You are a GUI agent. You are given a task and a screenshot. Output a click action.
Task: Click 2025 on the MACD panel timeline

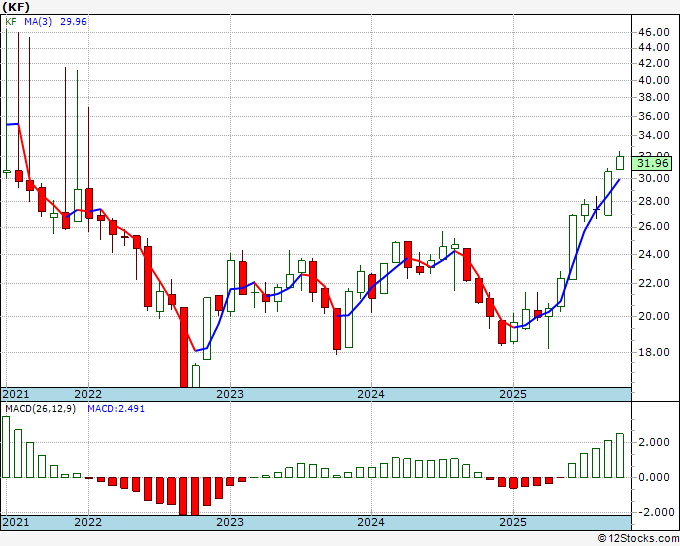pos(513,522)
